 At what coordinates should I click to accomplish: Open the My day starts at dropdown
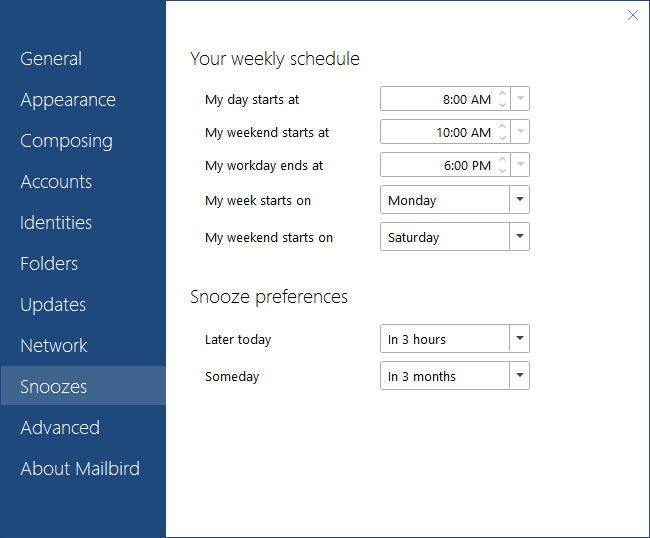click(520, 99)
